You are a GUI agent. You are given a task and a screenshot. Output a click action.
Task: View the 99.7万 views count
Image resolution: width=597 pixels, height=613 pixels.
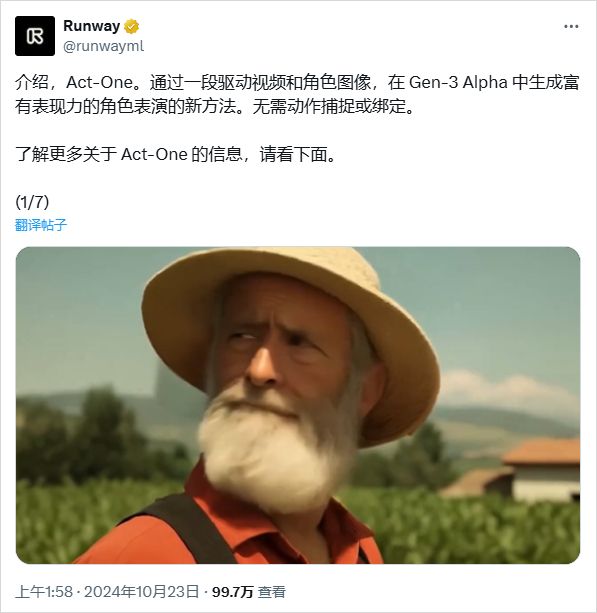233,591
